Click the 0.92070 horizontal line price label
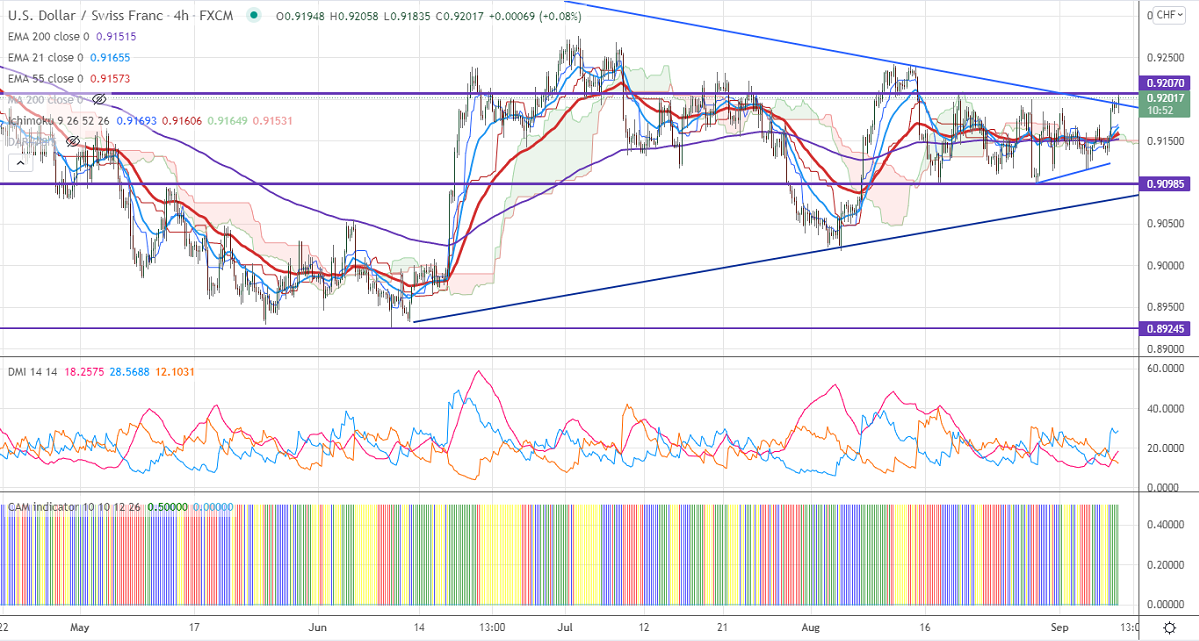Image resolution: width=1199 pixels, height=641 pixels. coord(1165,83)
